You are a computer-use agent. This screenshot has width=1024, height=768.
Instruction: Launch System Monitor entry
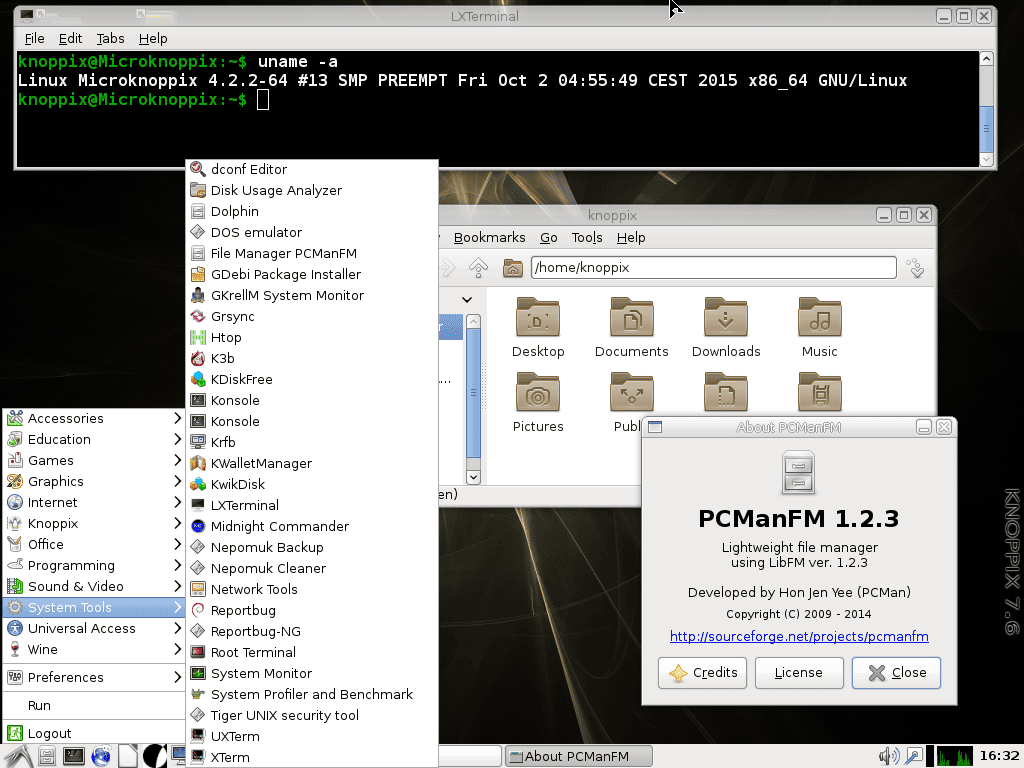pos(312,673)
